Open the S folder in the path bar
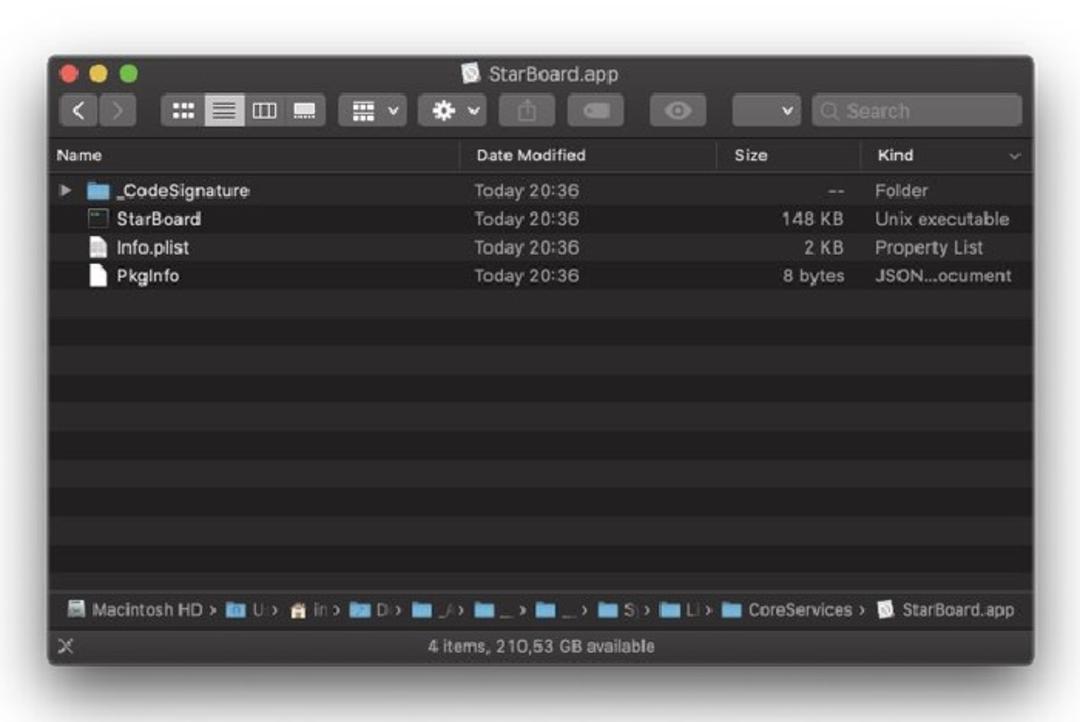 click(x=617, y=610)
